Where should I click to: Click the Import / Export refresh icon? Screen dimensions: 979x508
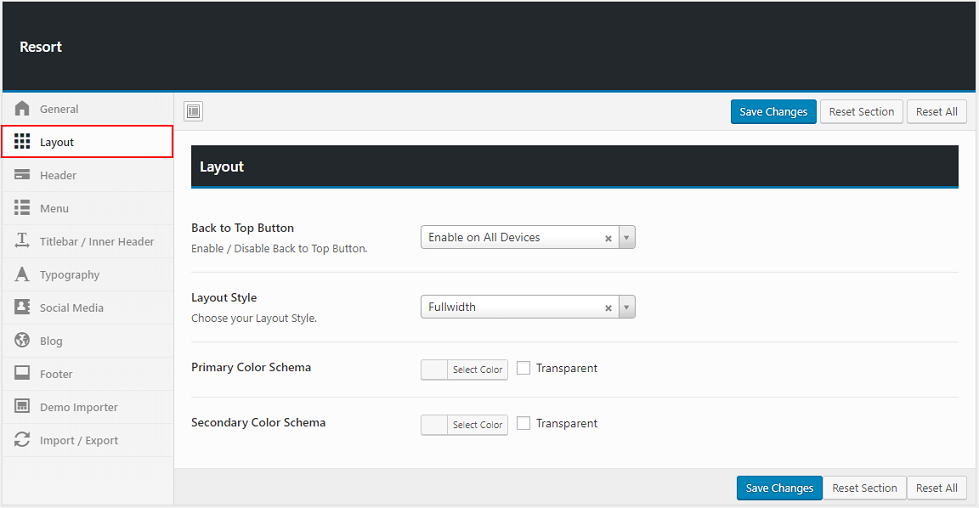click(x=22, y=440)
